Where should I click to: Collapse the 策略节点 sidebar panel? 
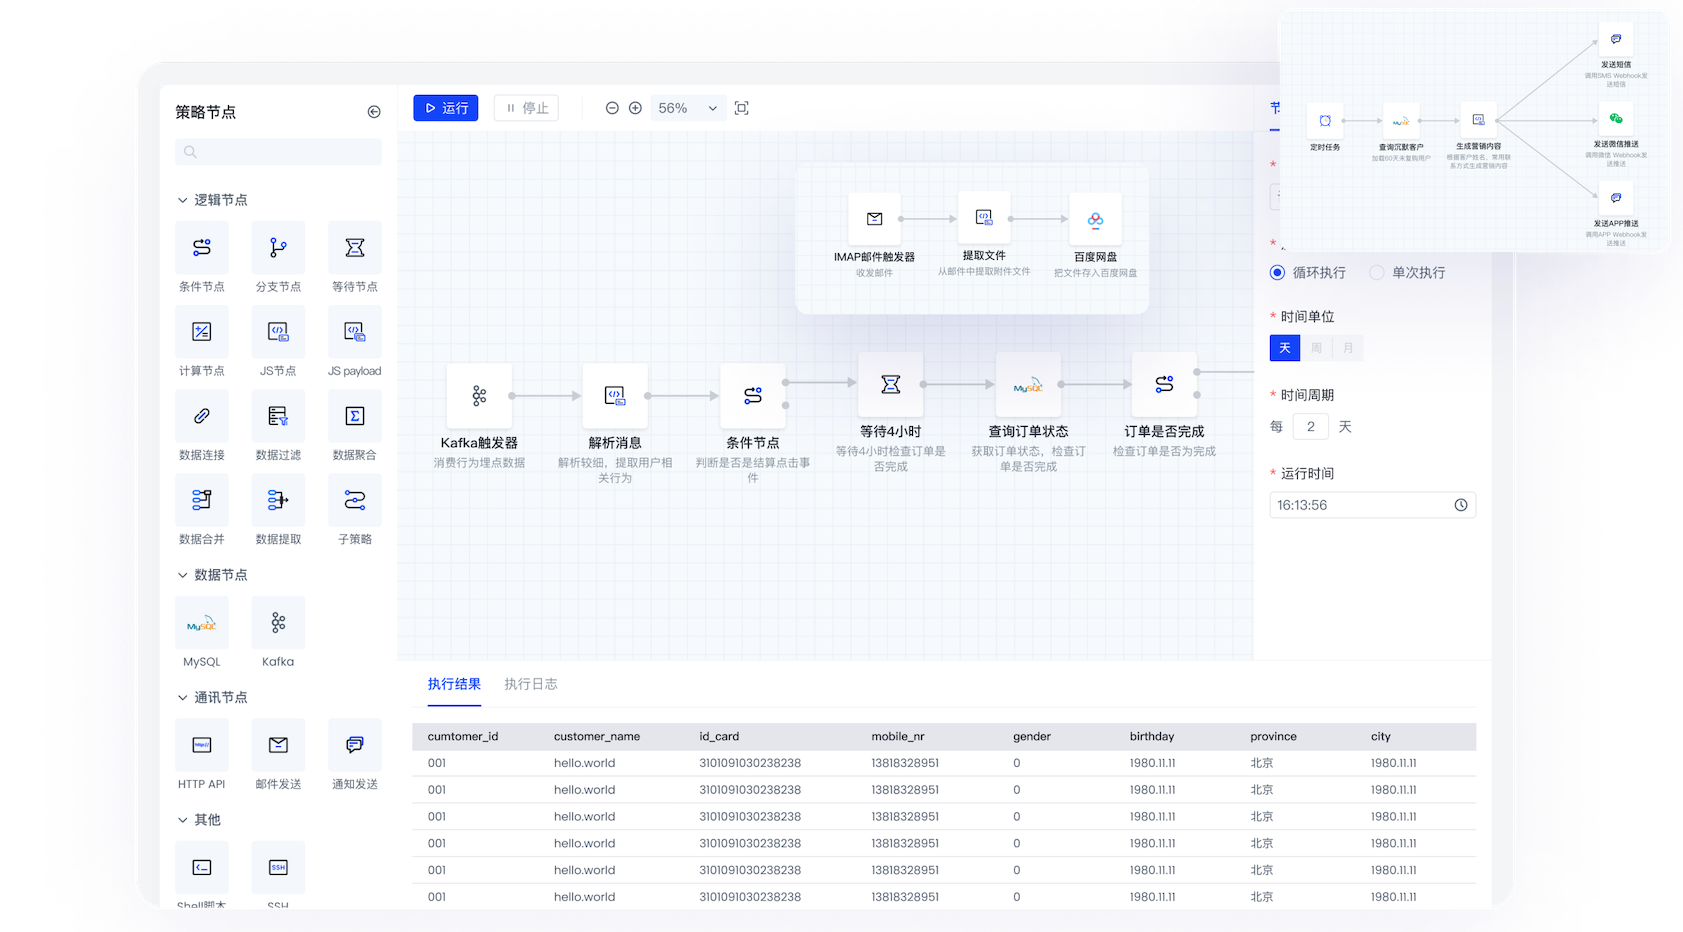(x=374, y=112)
